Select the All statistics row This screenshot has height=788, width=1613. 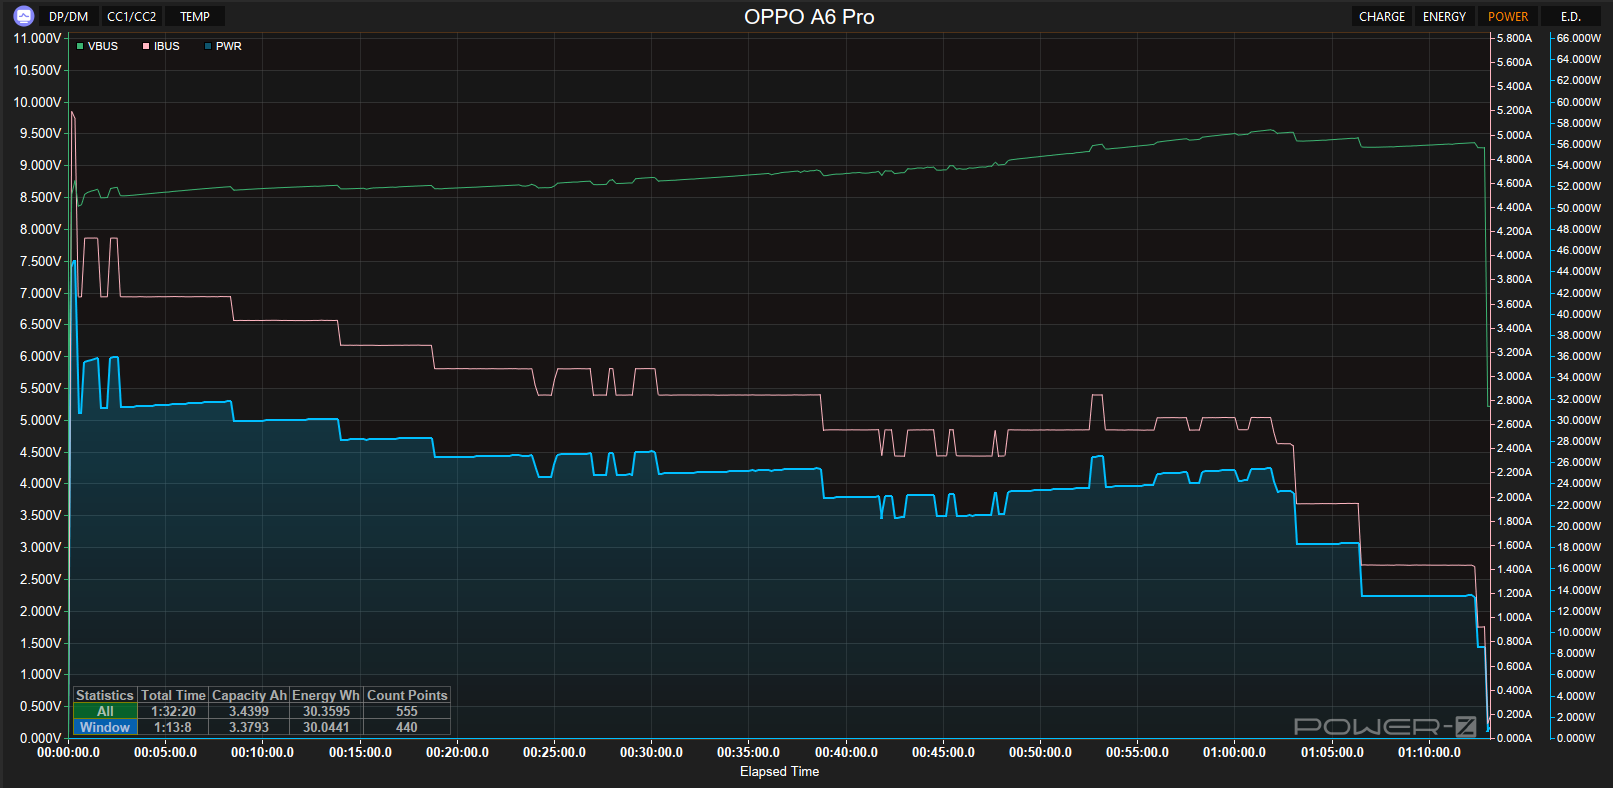(x=105, y=711)
